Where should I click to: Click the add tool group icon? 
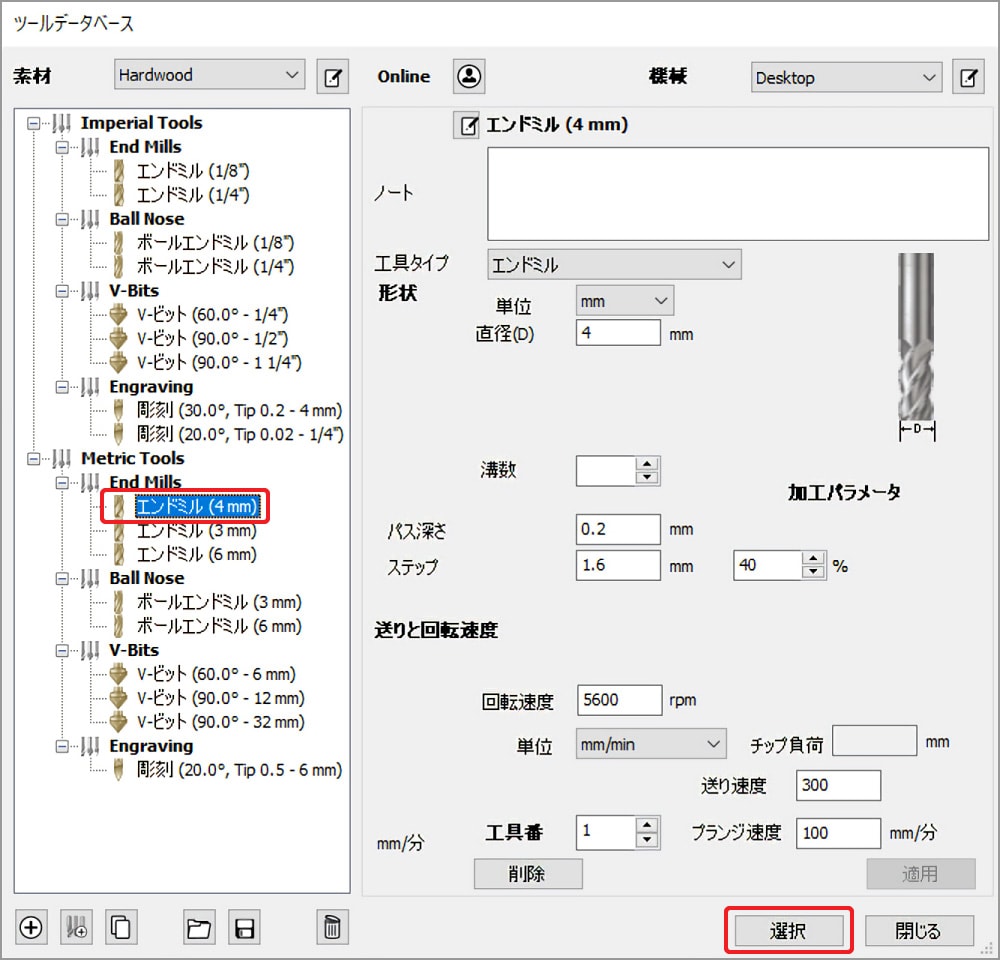(x=76, y=927)
